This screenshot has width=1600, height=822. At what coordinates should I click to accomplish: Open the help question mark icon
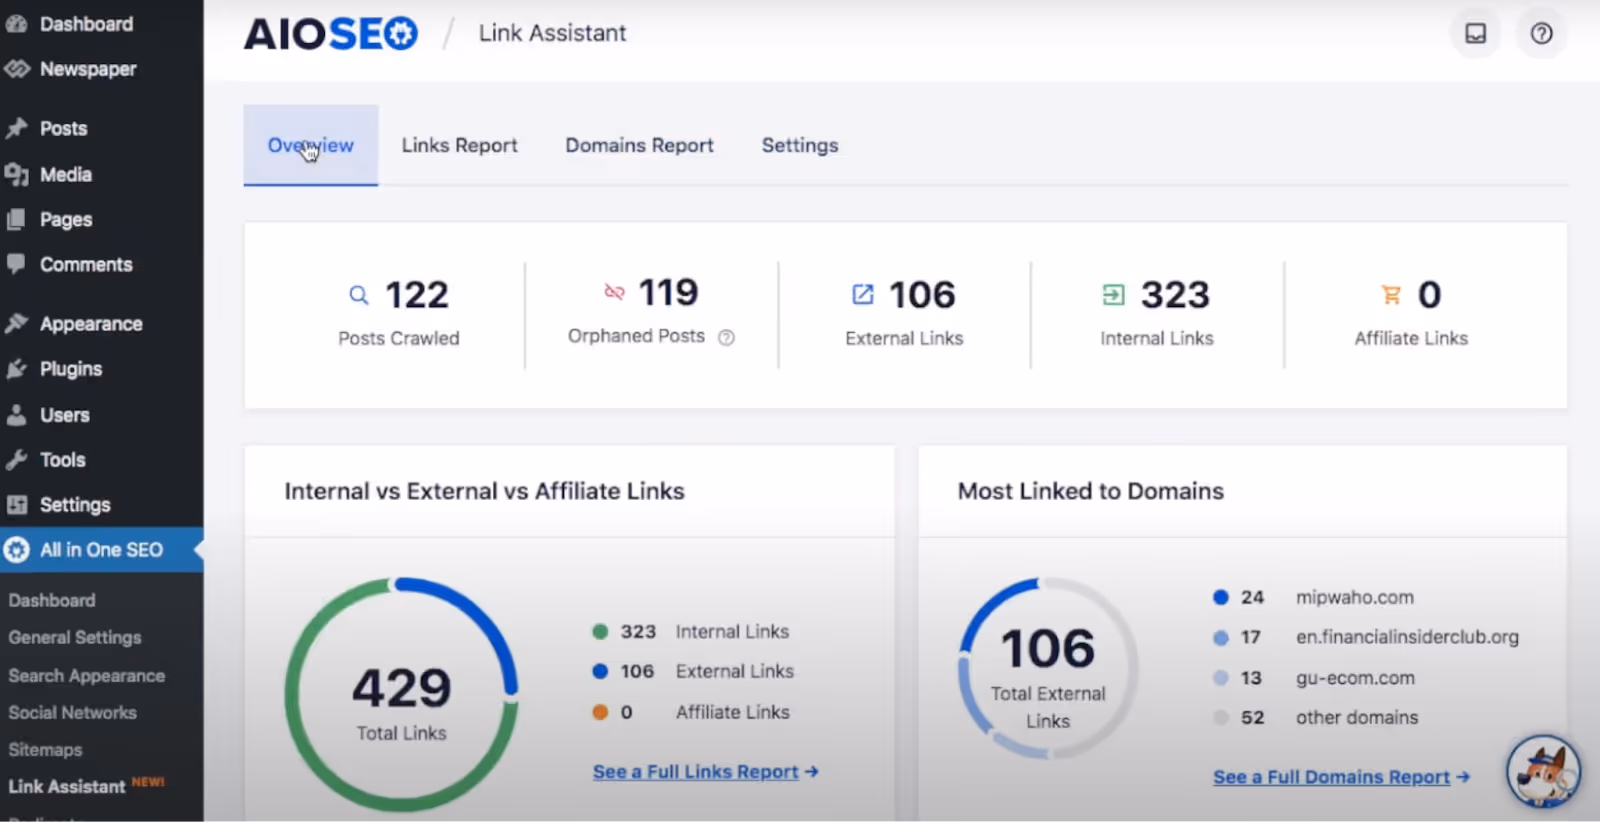(x=1541, y=34)
